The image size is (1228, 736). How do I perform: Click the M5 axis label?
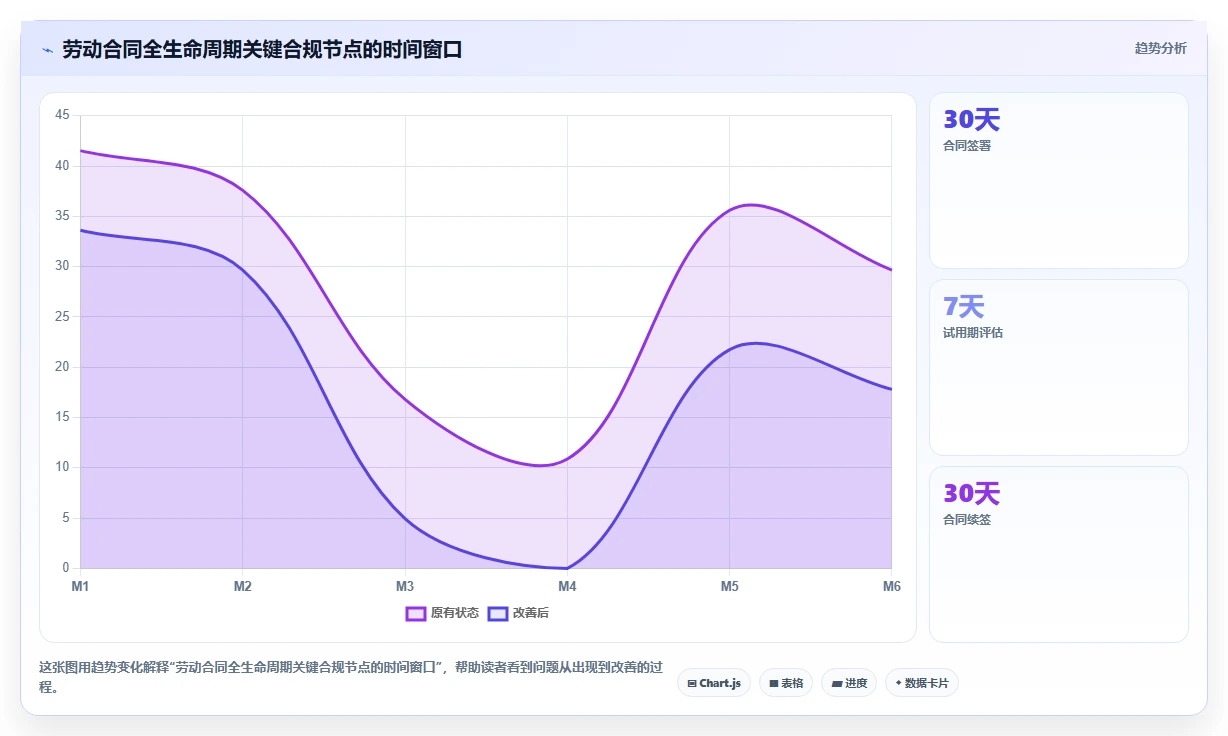729,587
